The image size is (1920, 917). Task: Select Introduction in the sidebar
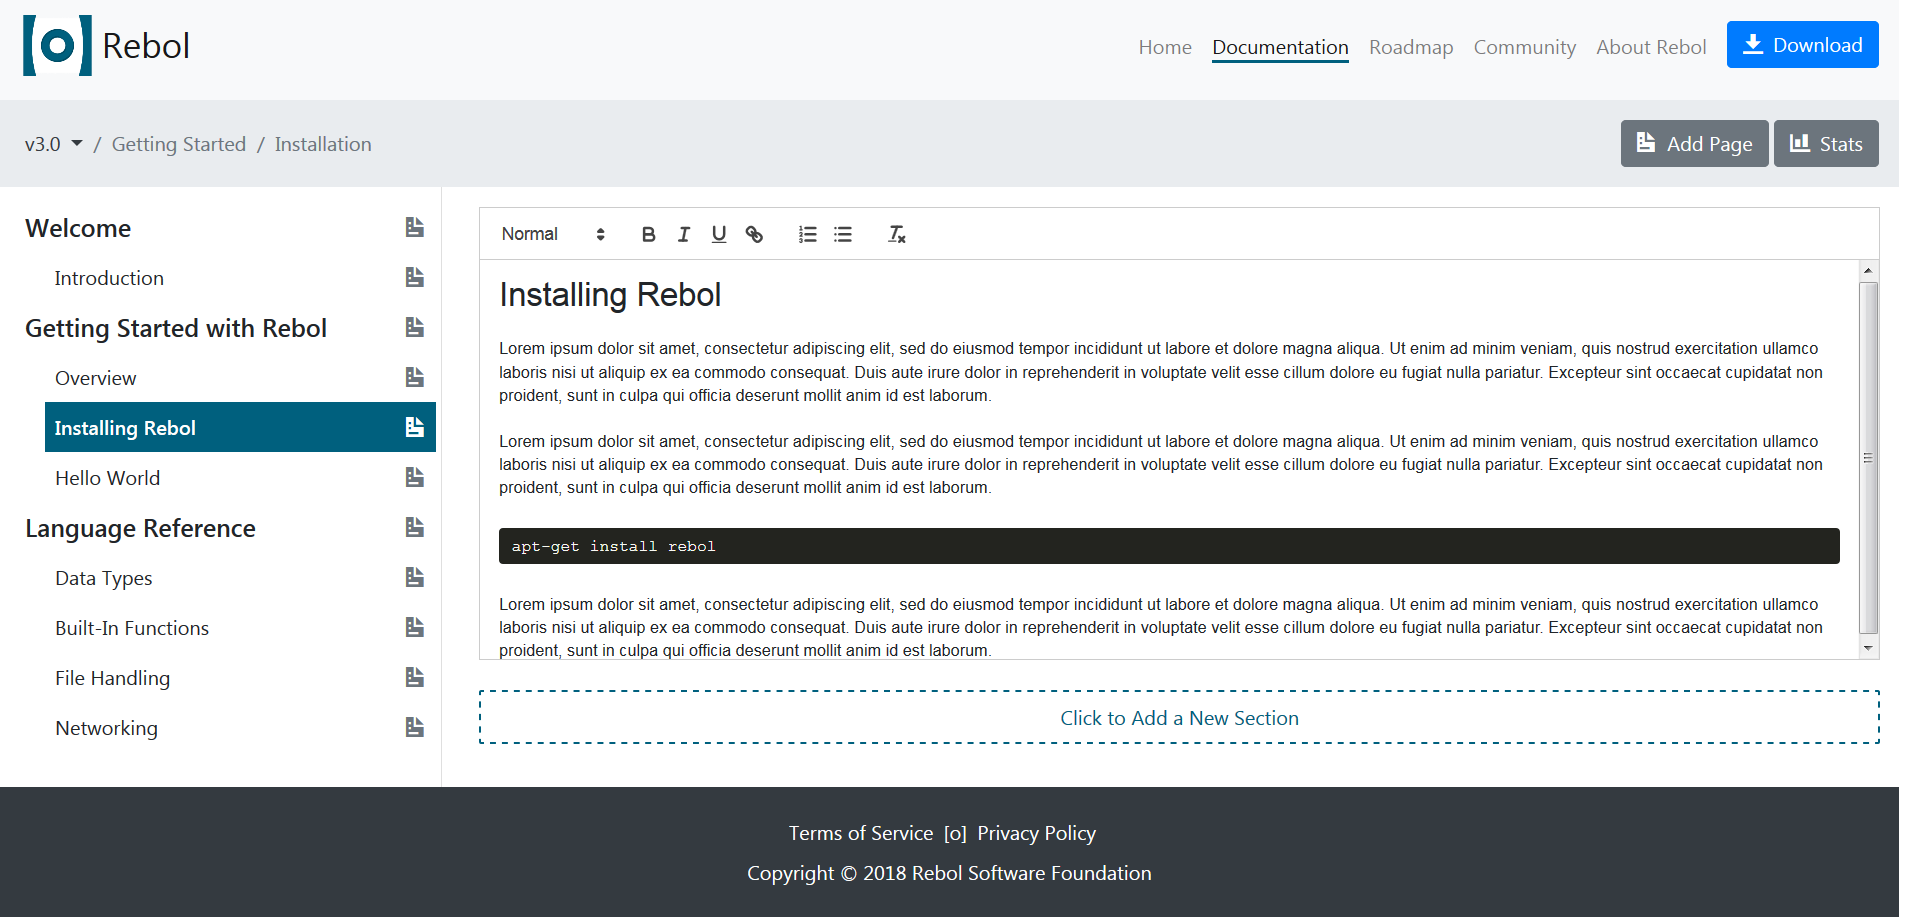pyautogui.click(x=109, y=278)
